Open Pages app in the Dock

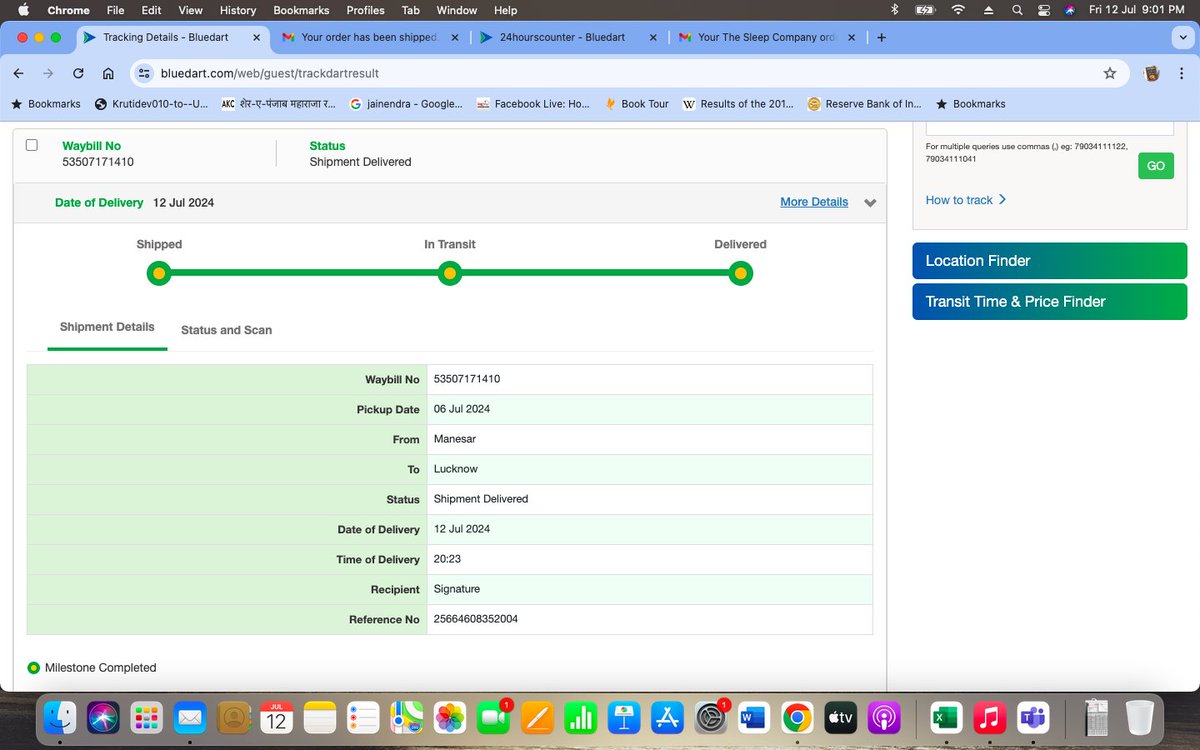point(537,717)
